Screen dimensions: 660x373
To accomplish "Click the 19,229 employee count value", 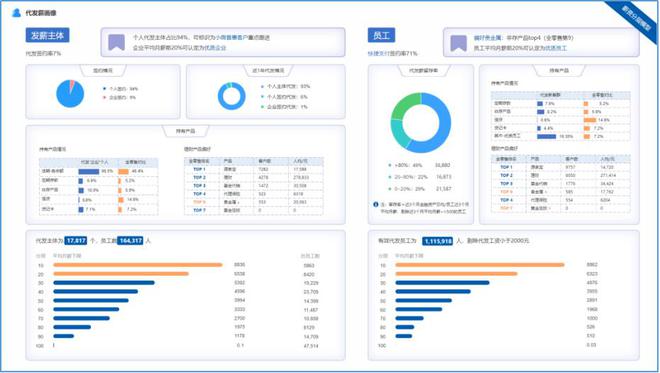I will 311,283.
